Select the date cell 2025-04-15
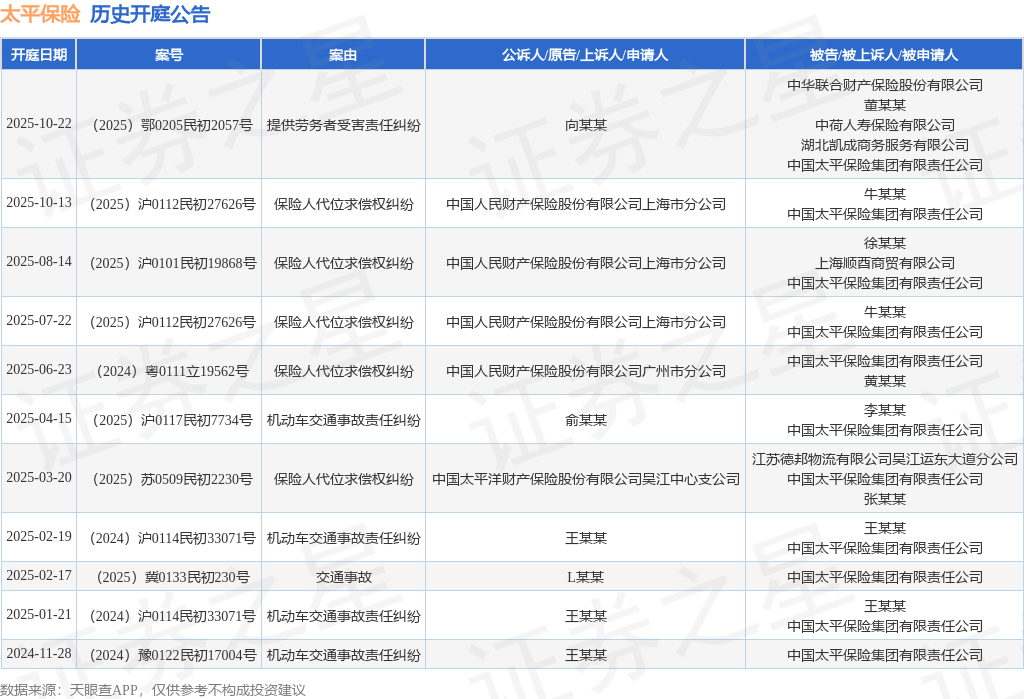This screenshot has height=699, width=1024. click(39, 418)
